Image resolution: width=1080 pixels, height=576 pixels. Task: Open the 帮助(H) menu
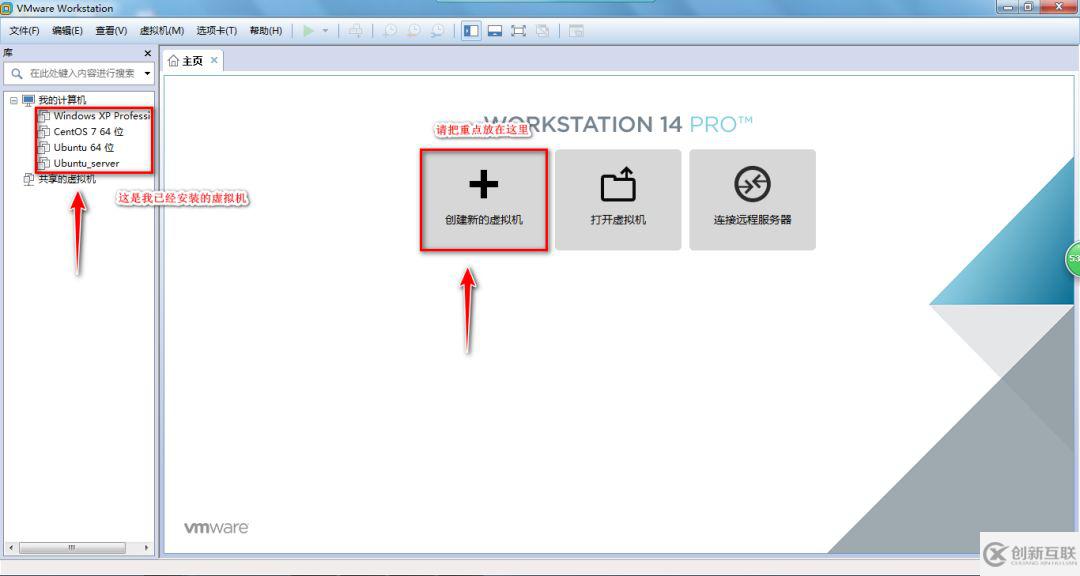pos(266,31)
